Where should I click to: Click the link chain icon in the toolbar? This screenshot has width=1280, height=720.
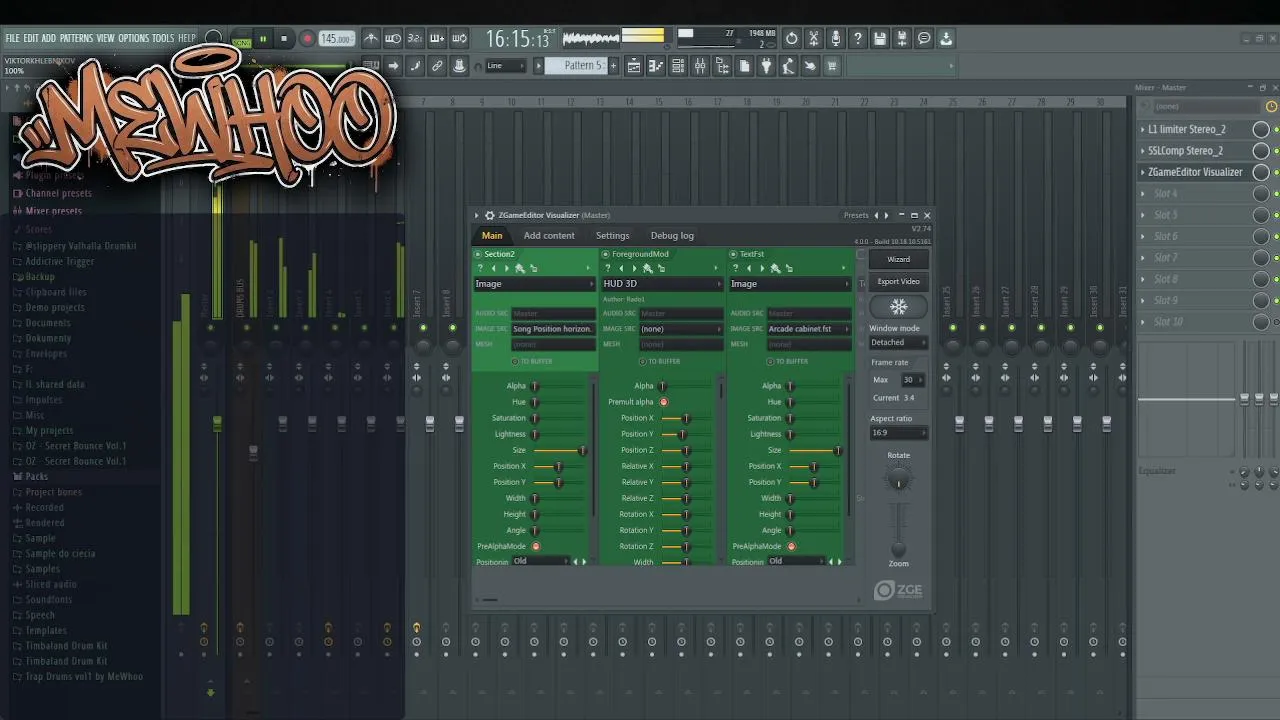click(437, 66)
